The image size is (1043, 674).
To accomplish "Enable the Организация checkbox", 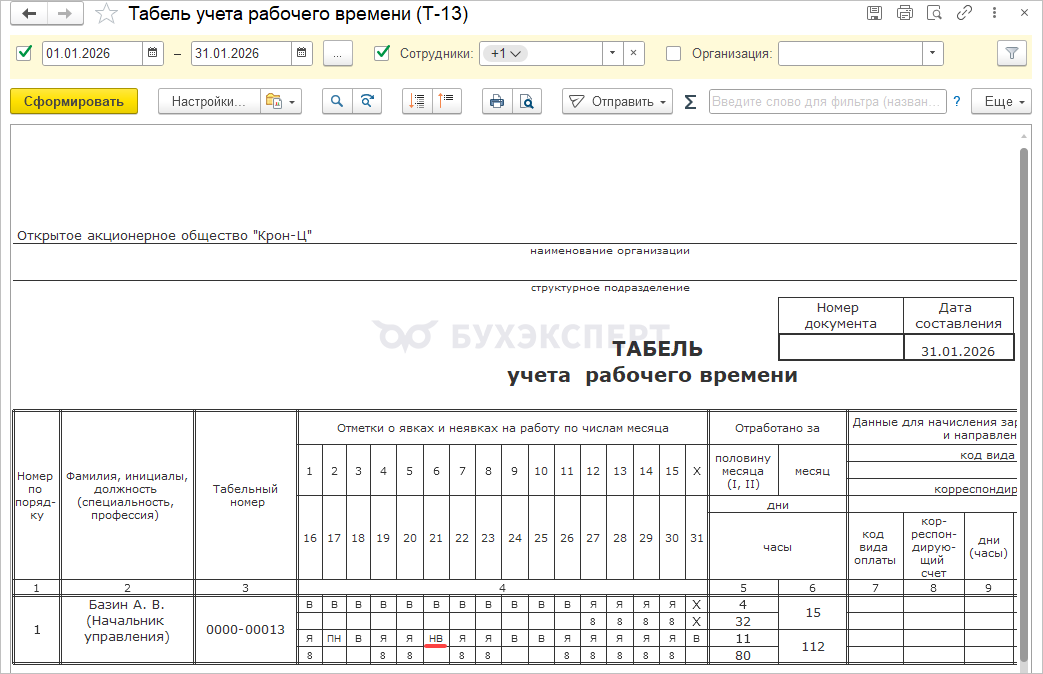I will pos(674,53).
